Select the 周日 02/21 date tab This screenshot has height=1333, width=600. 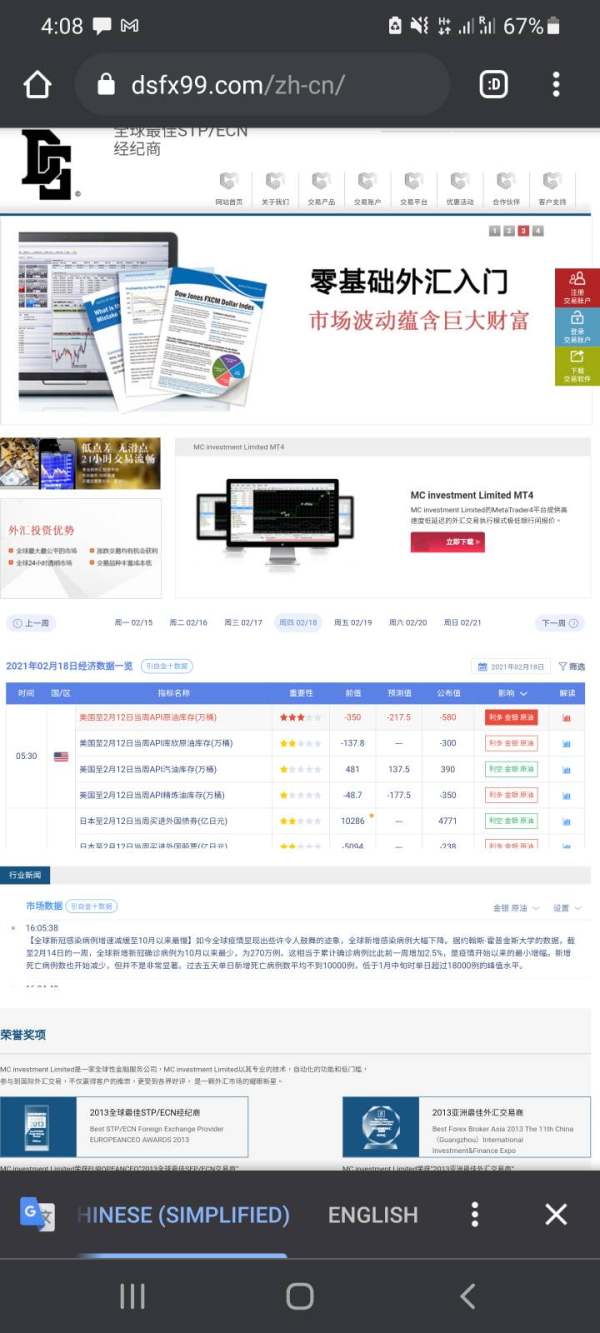[x=462, y=623]
